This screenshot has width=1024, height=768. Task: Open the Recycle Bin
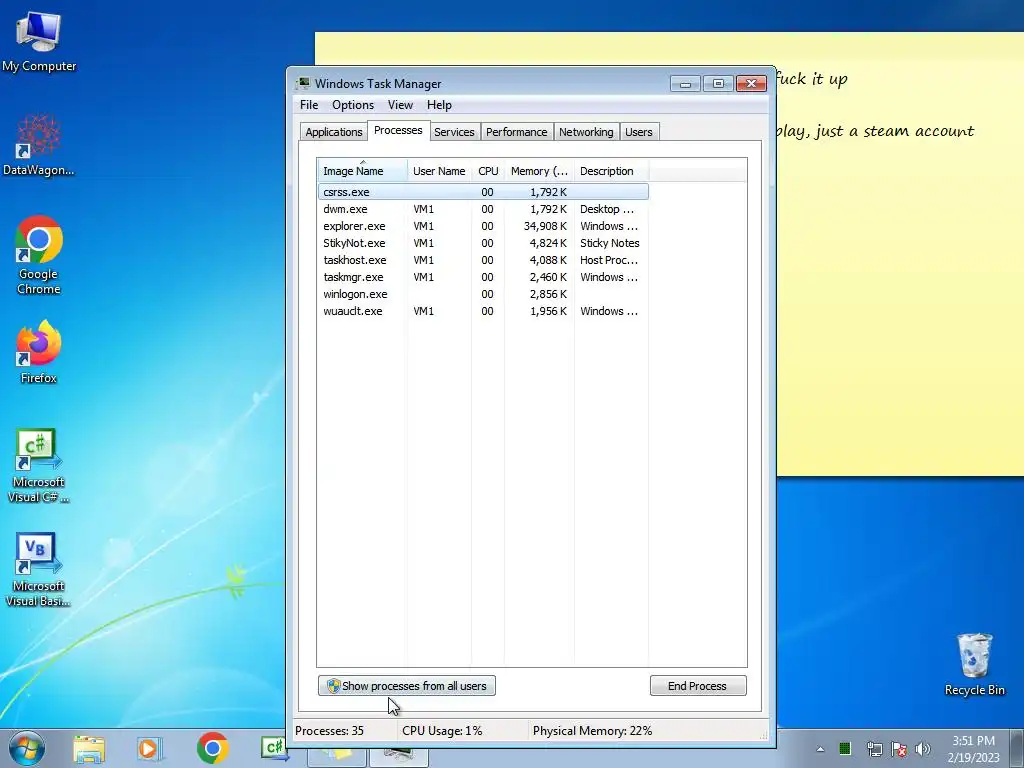[x=974, y=664]
